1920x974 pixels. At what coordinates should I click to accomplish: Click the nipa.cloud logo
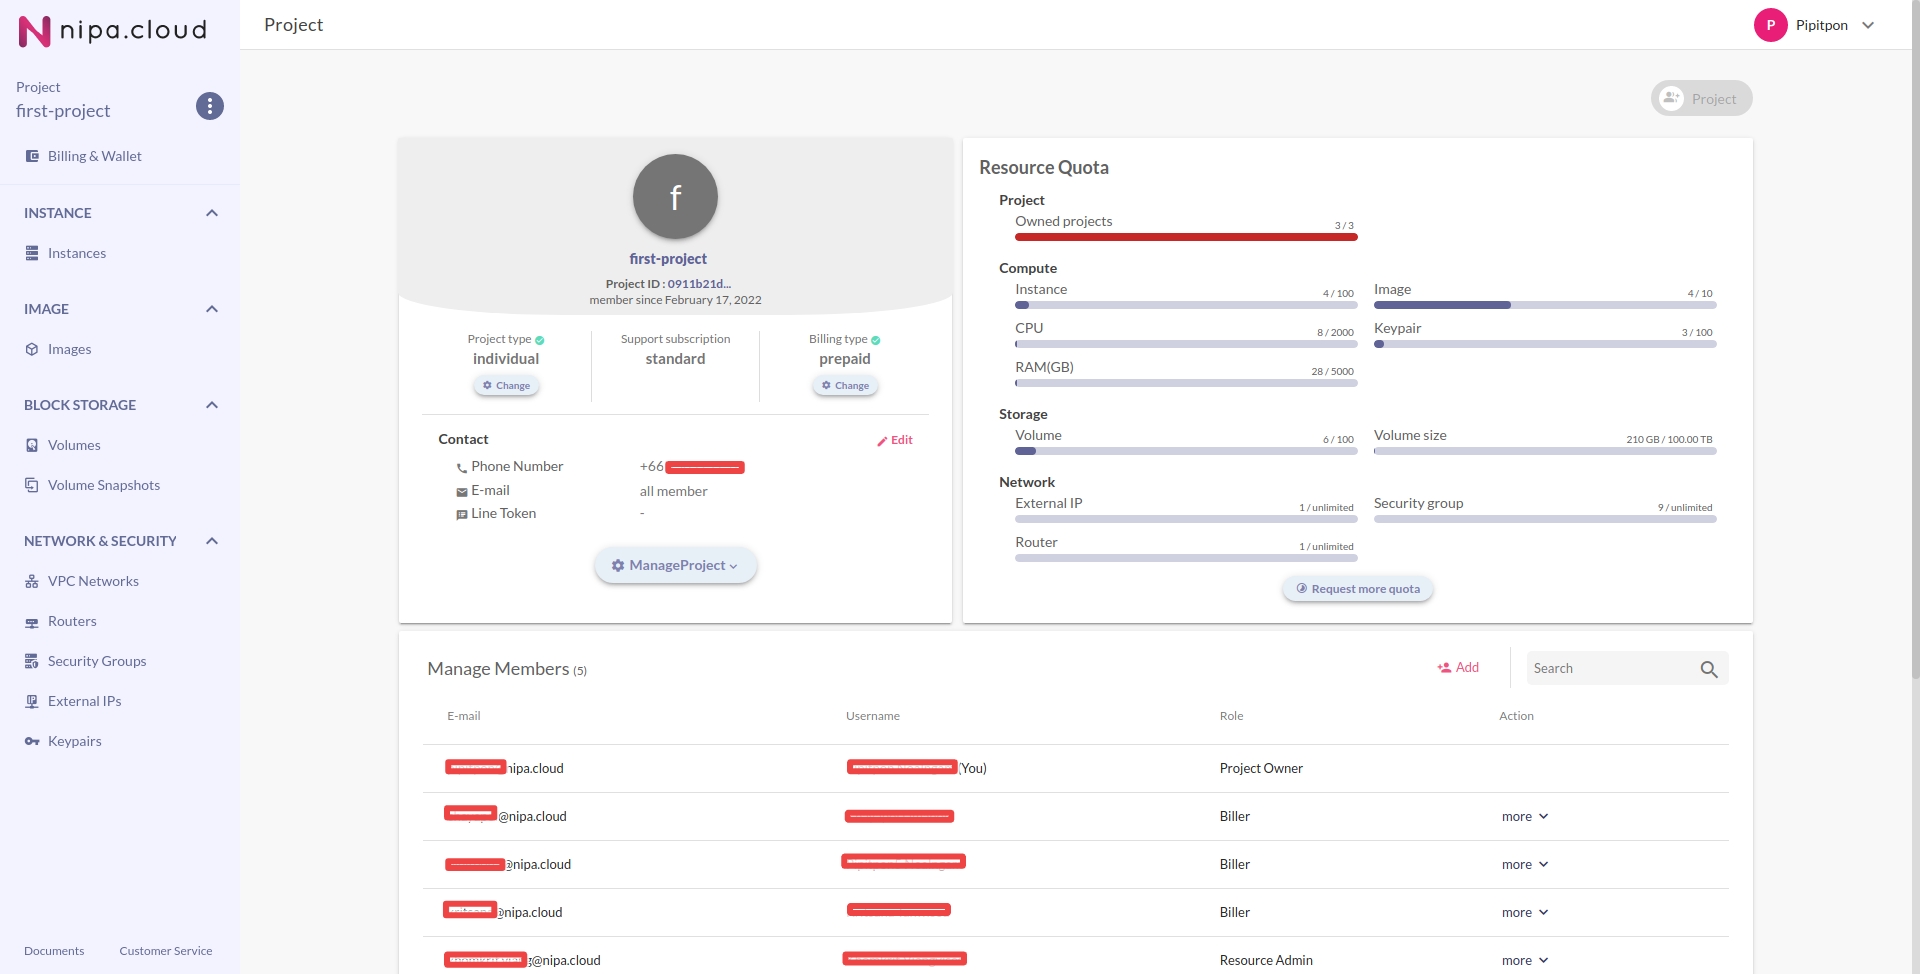point(113,31)
